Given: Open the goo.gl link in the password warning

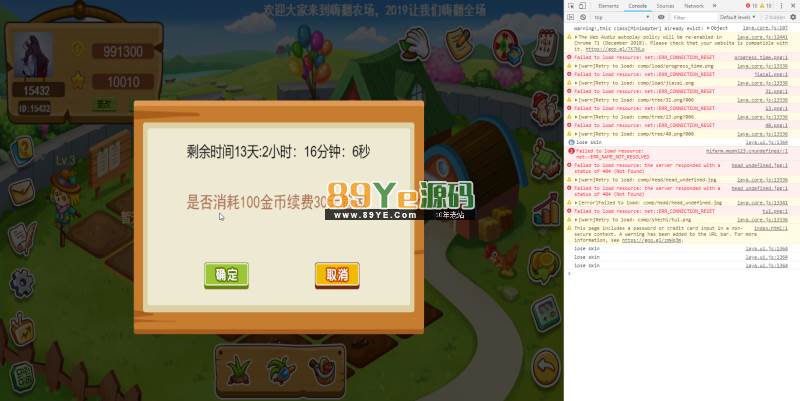Looking at the screenshot, I should click(x=652, y=240).
